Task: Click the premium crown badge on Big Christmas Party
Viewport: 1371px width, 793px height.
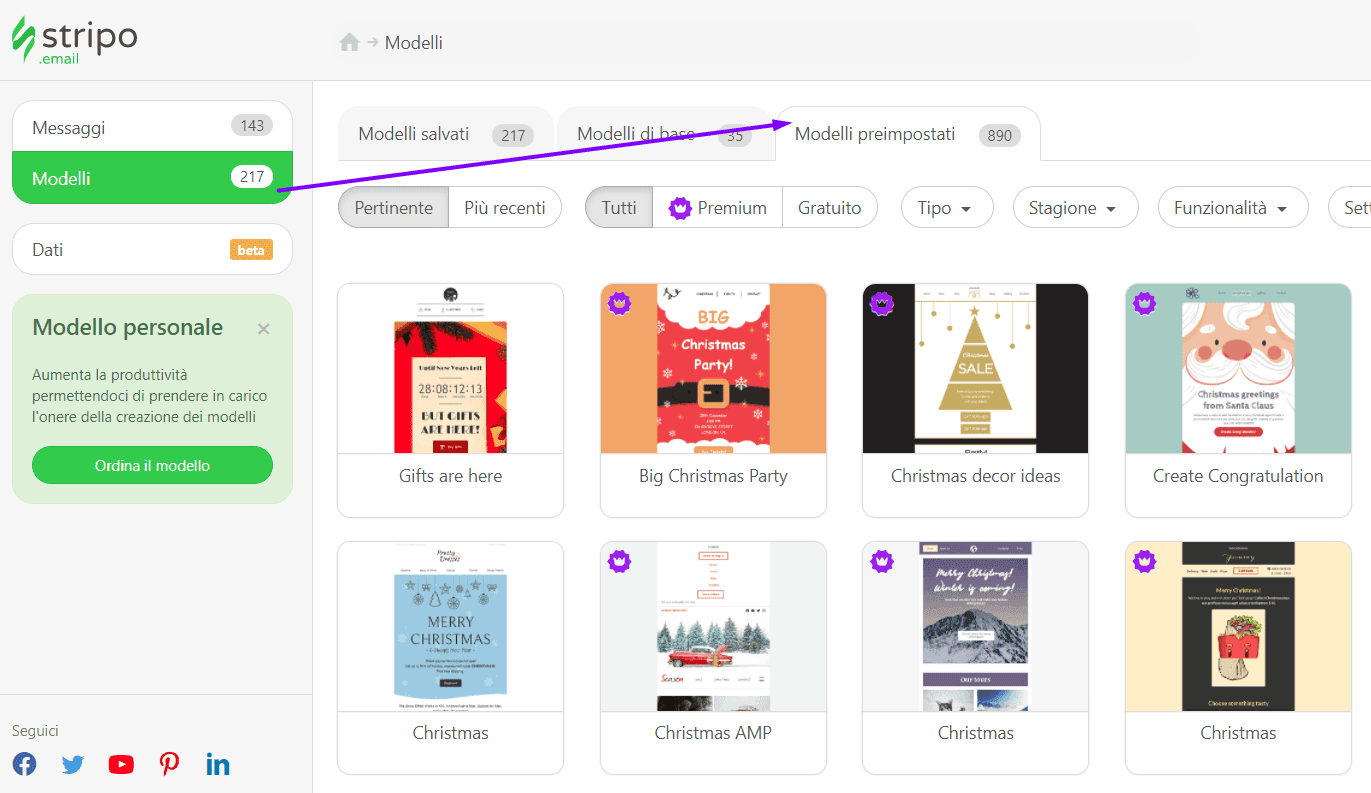Action: coord(619,305)
